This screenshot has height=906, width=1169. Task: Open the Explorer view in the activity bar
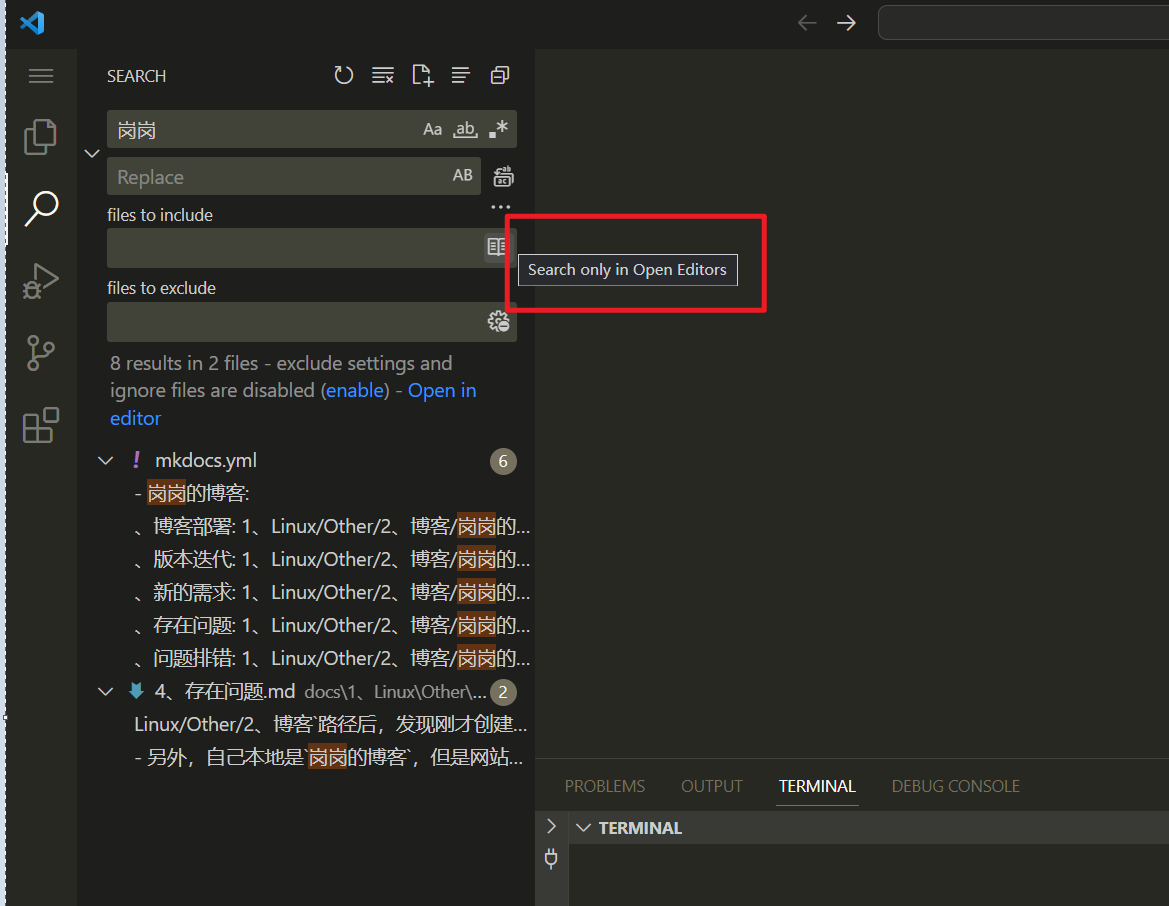click(40, 136)
